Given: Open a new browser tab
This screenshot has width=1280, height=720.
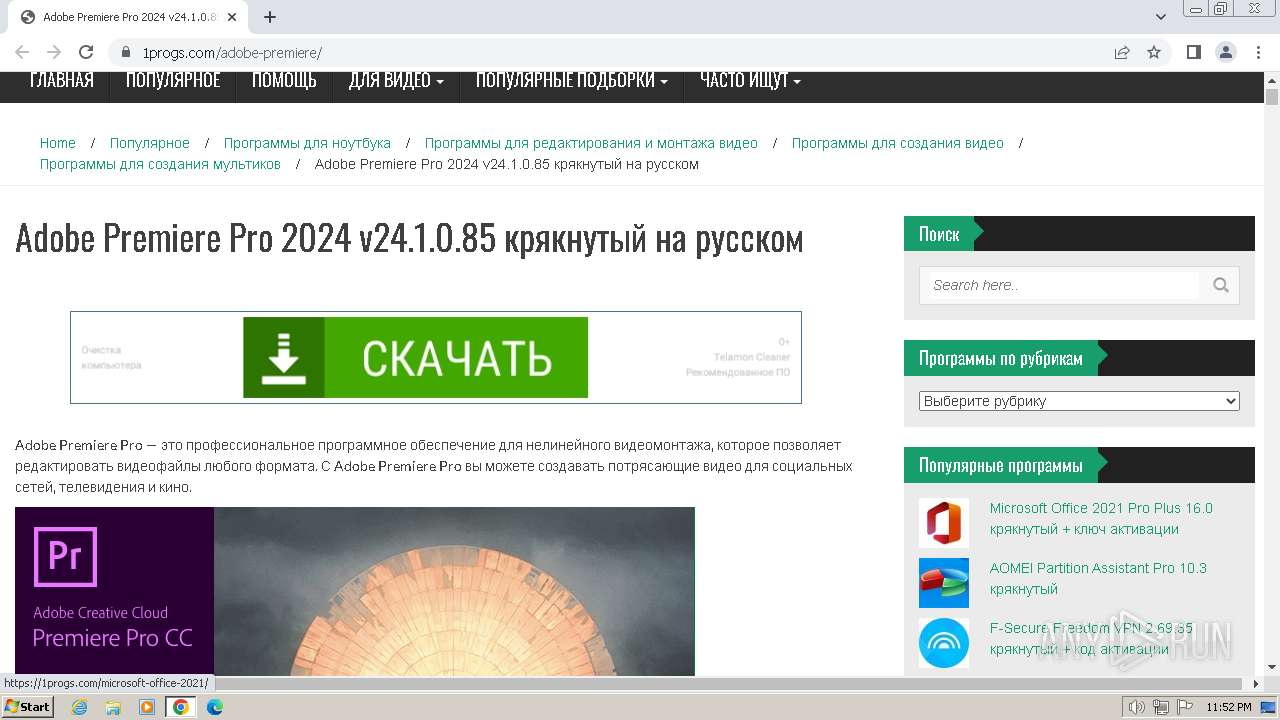Looking at the screenshot, I should (x=270, y=17).
